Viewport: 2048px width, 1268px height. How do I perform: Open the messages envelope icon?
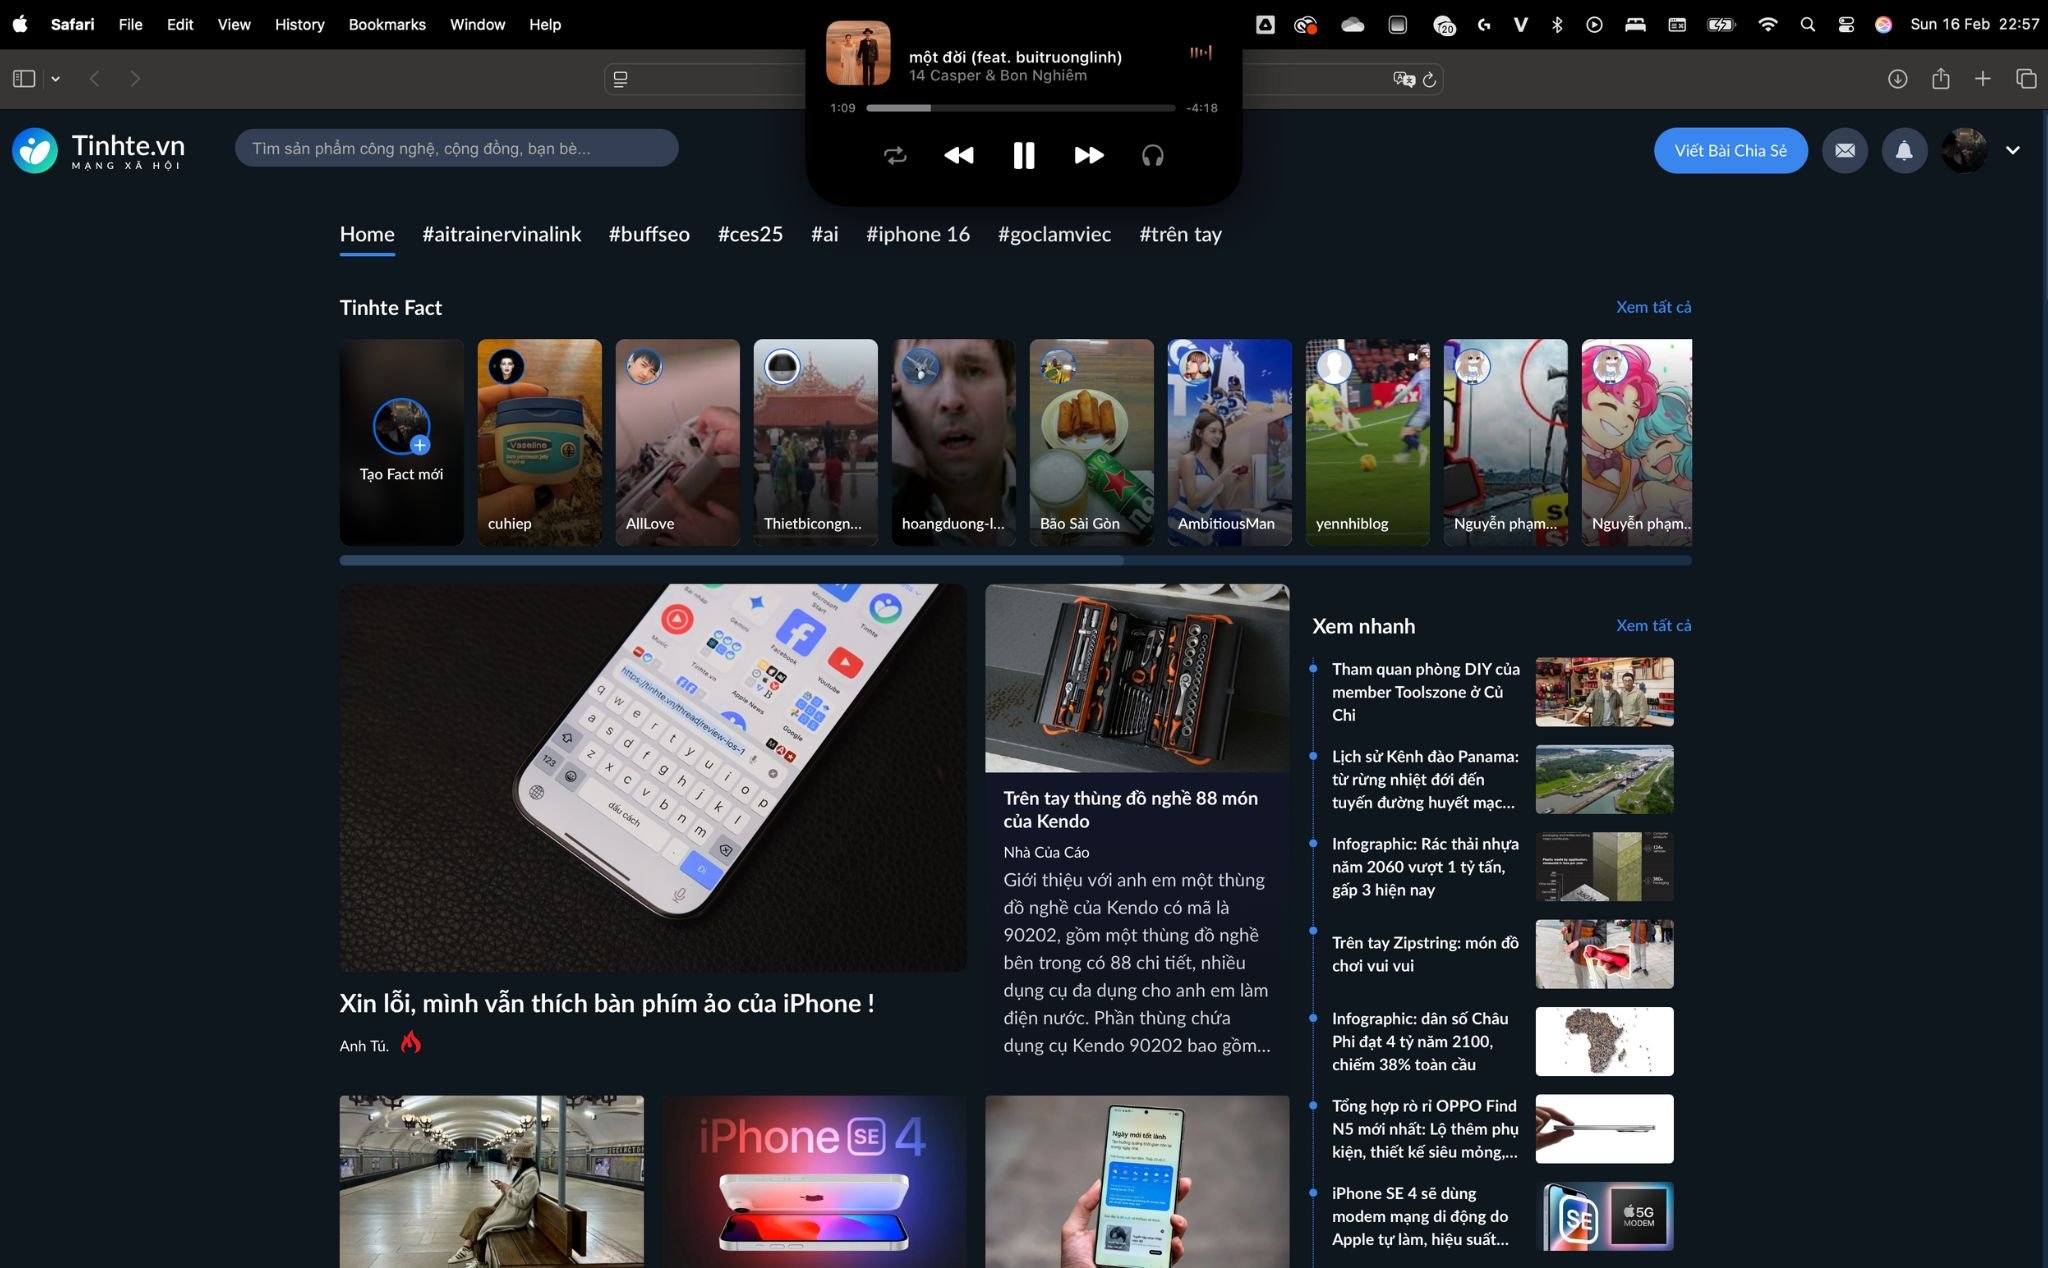point(1845,150)
